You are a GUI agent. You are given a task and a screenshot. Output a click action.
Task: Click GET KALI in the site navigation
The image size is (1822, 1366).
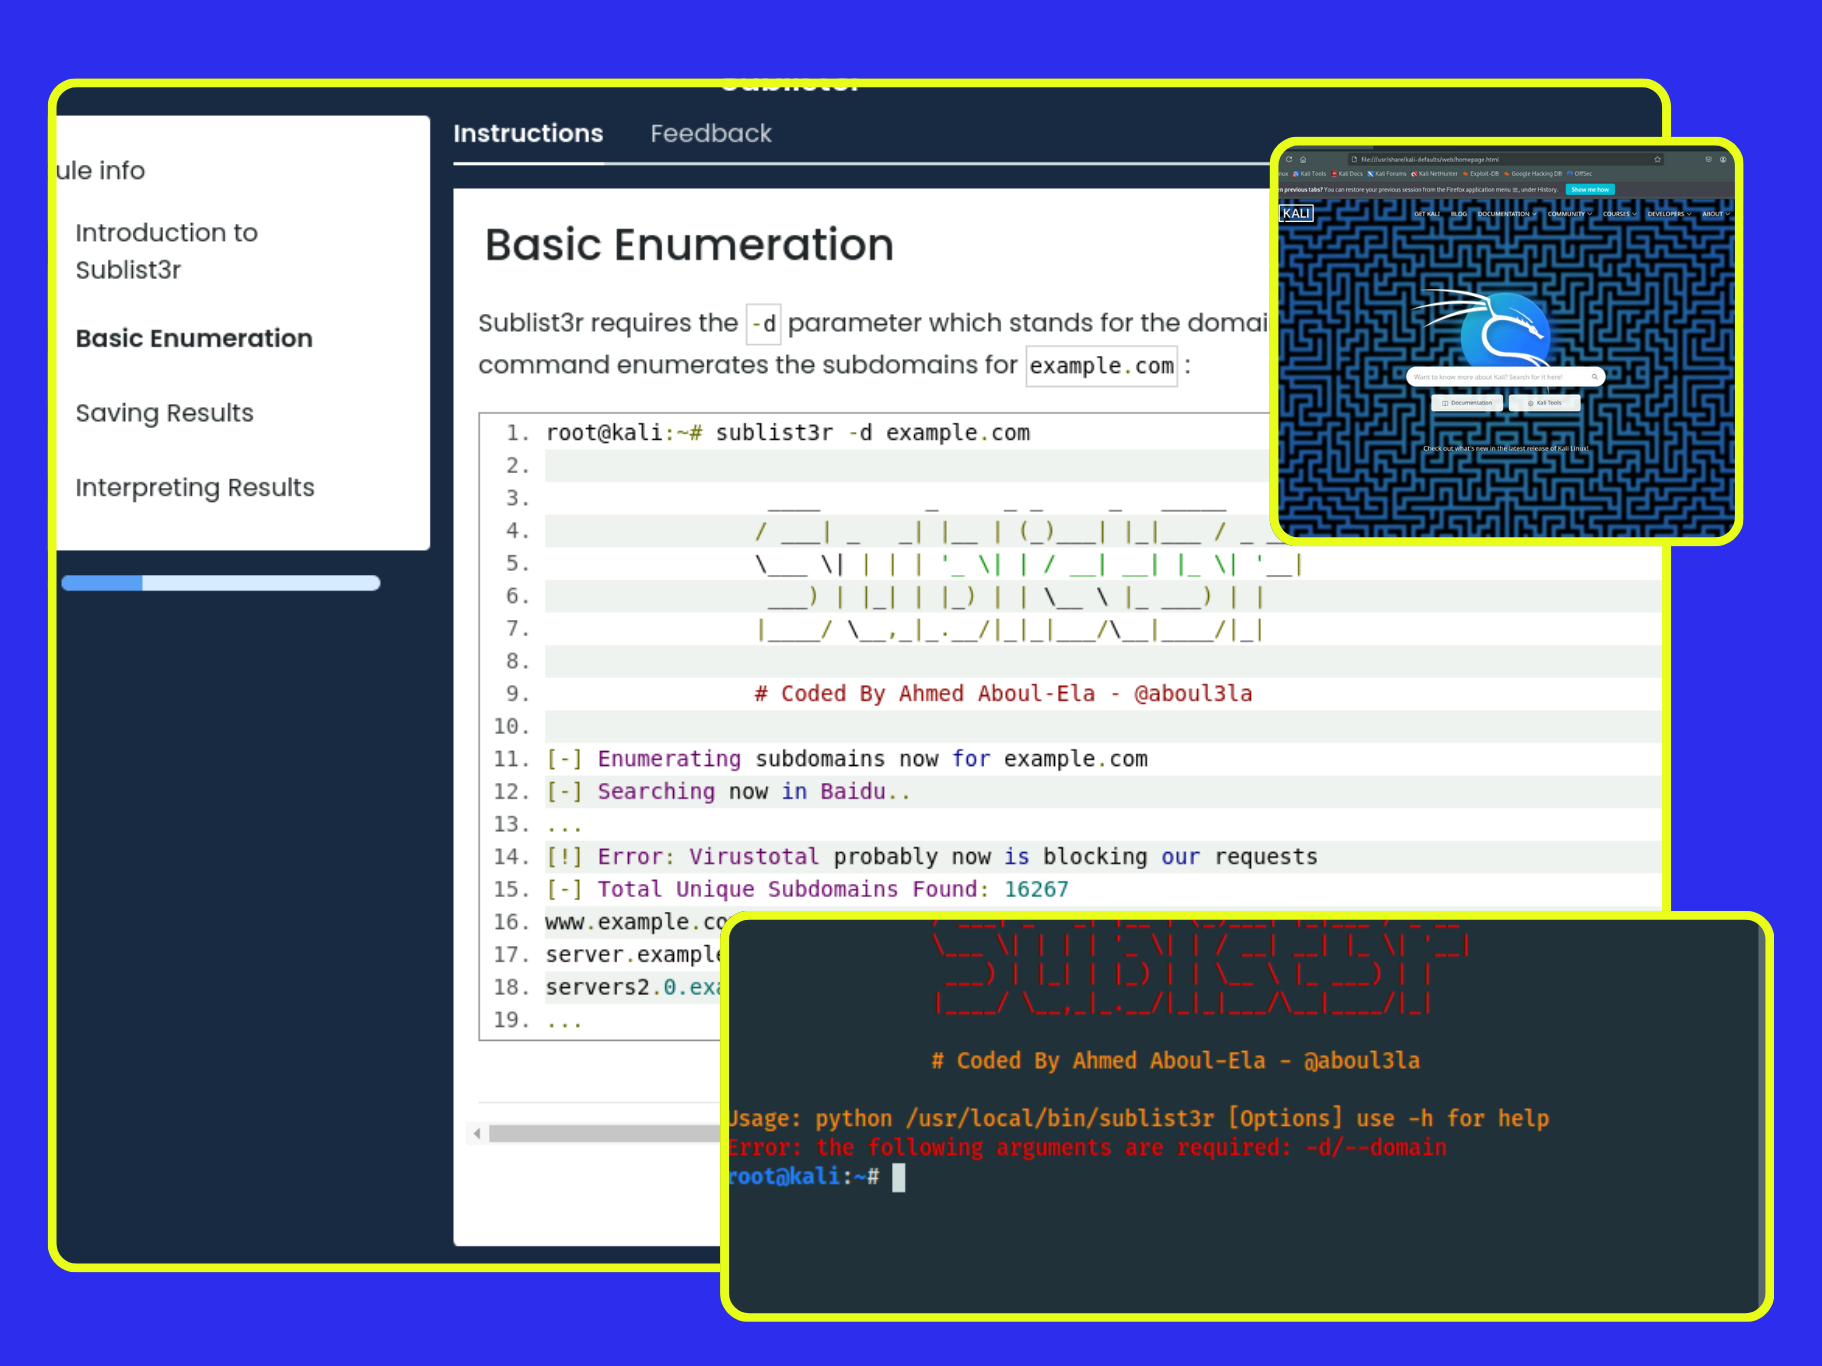tap(1427, 214)
